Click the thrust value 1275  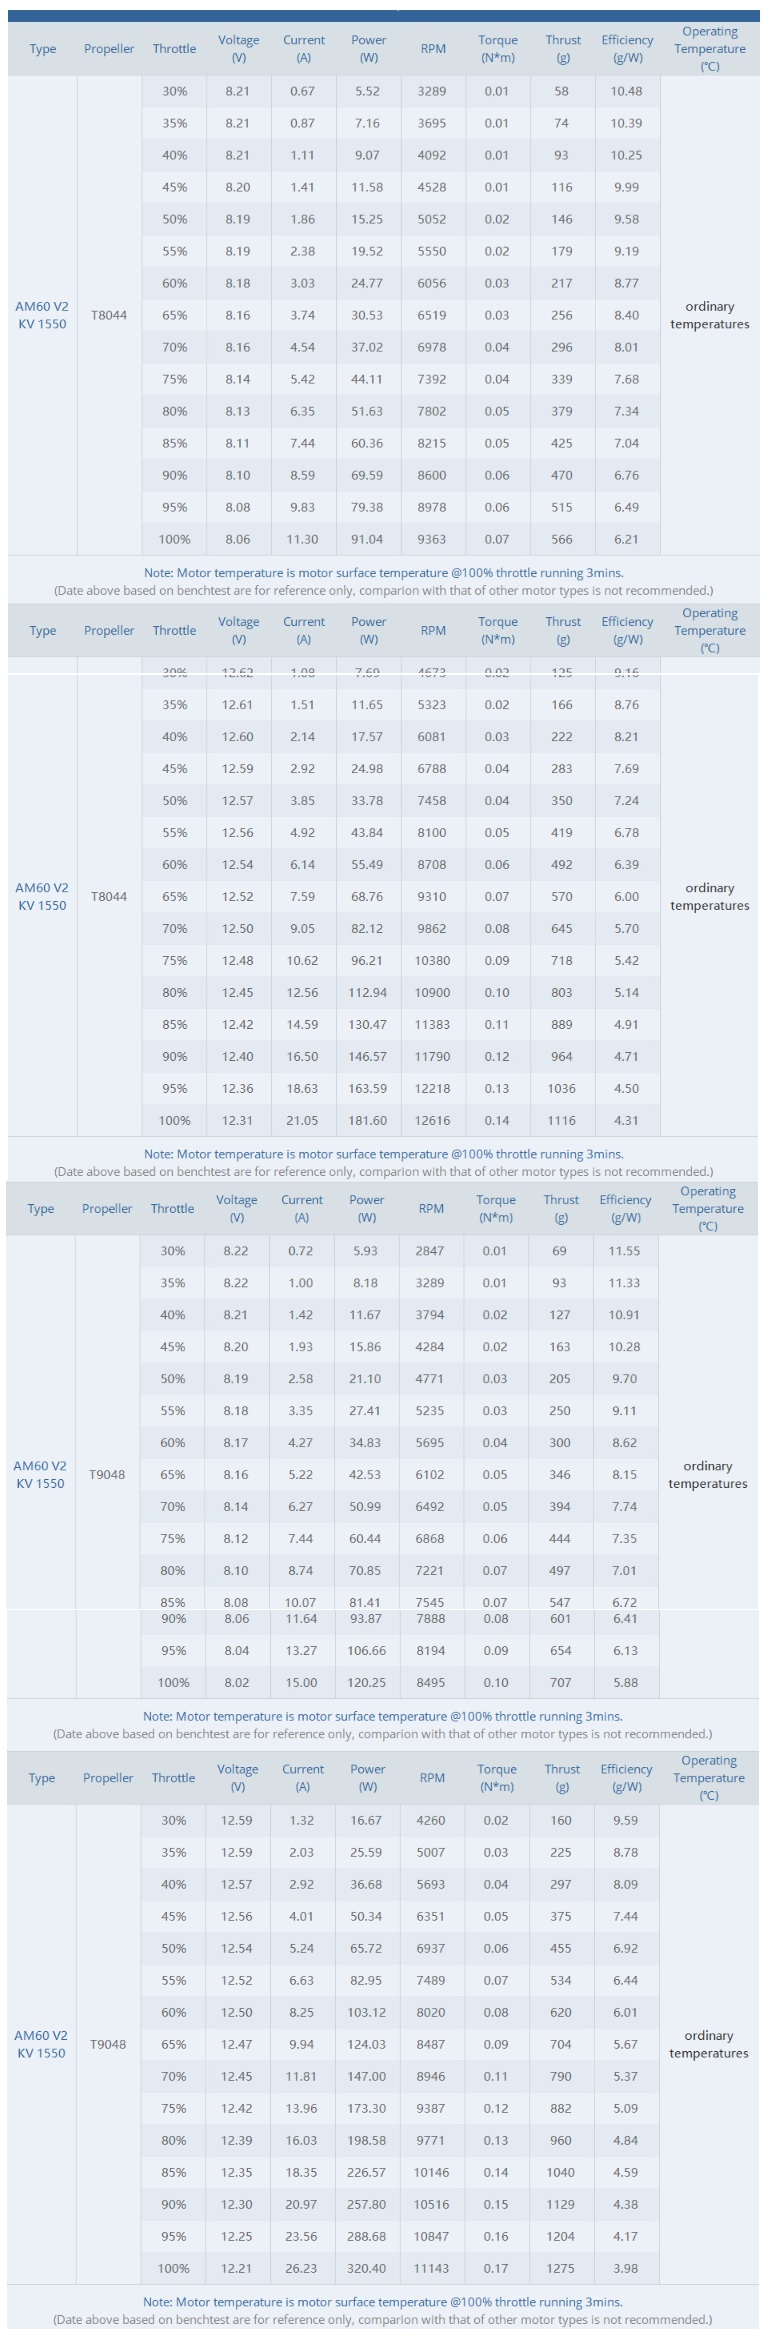[561, 2268]
